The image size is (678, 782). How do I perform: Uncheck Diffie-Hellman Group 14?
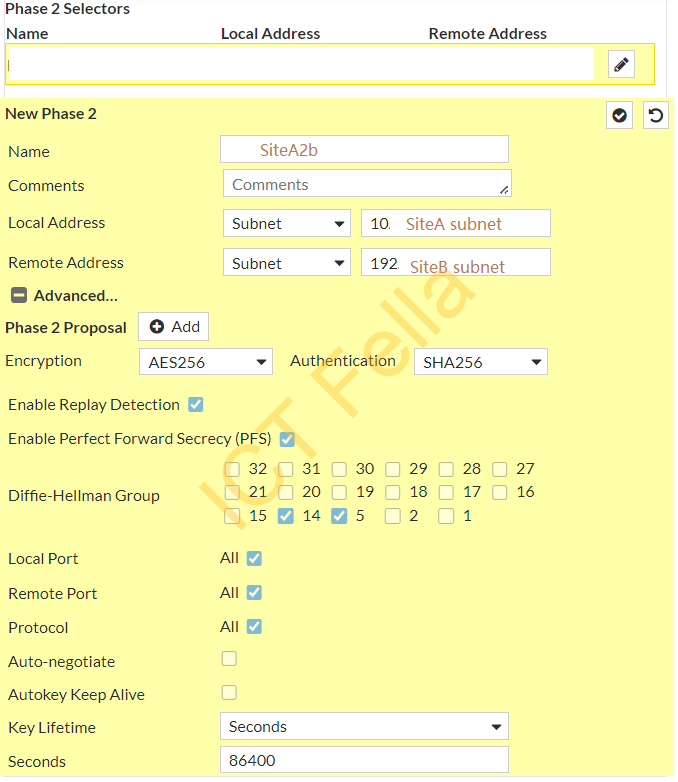coord(286,516)
